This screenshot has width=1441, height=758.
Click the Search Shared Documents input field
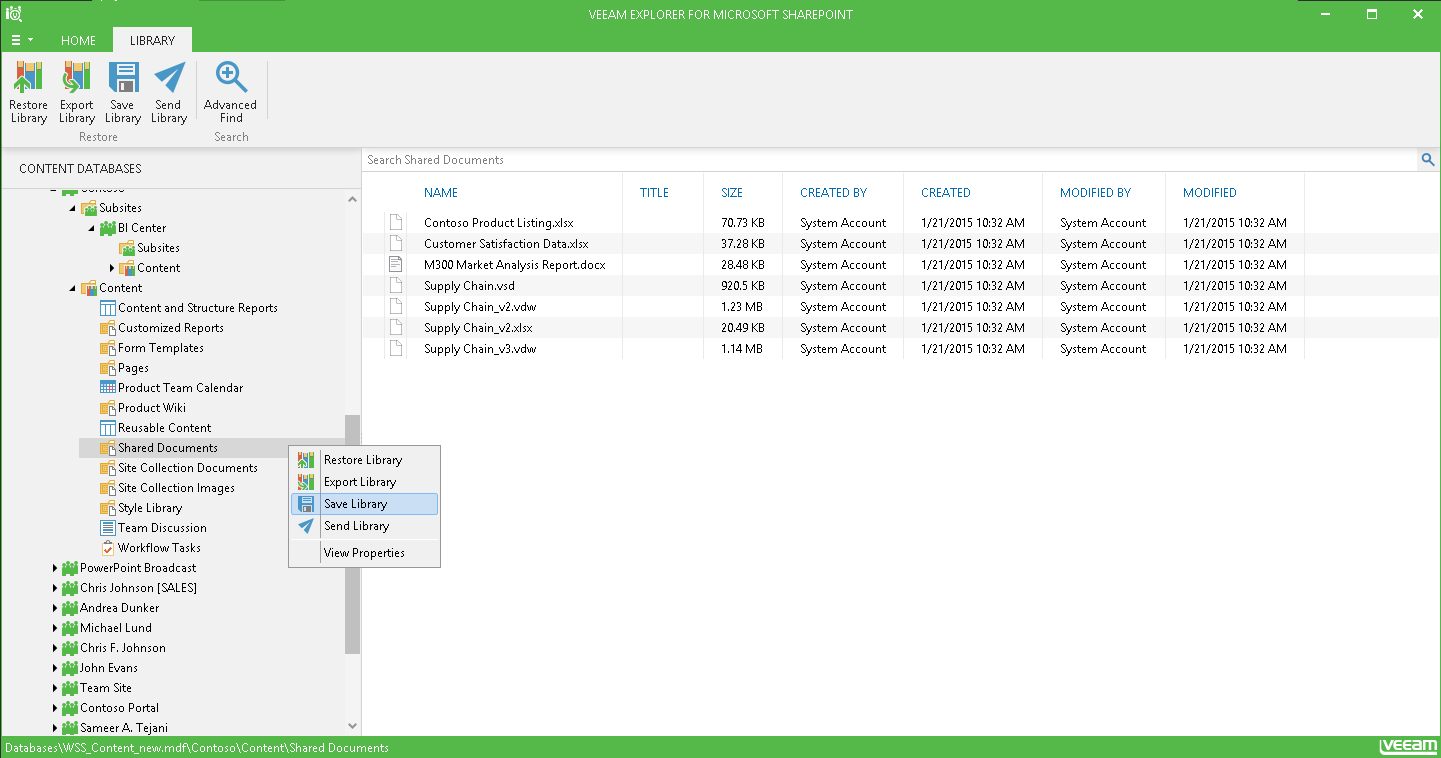pyautogui.click(x=890, y=160)
